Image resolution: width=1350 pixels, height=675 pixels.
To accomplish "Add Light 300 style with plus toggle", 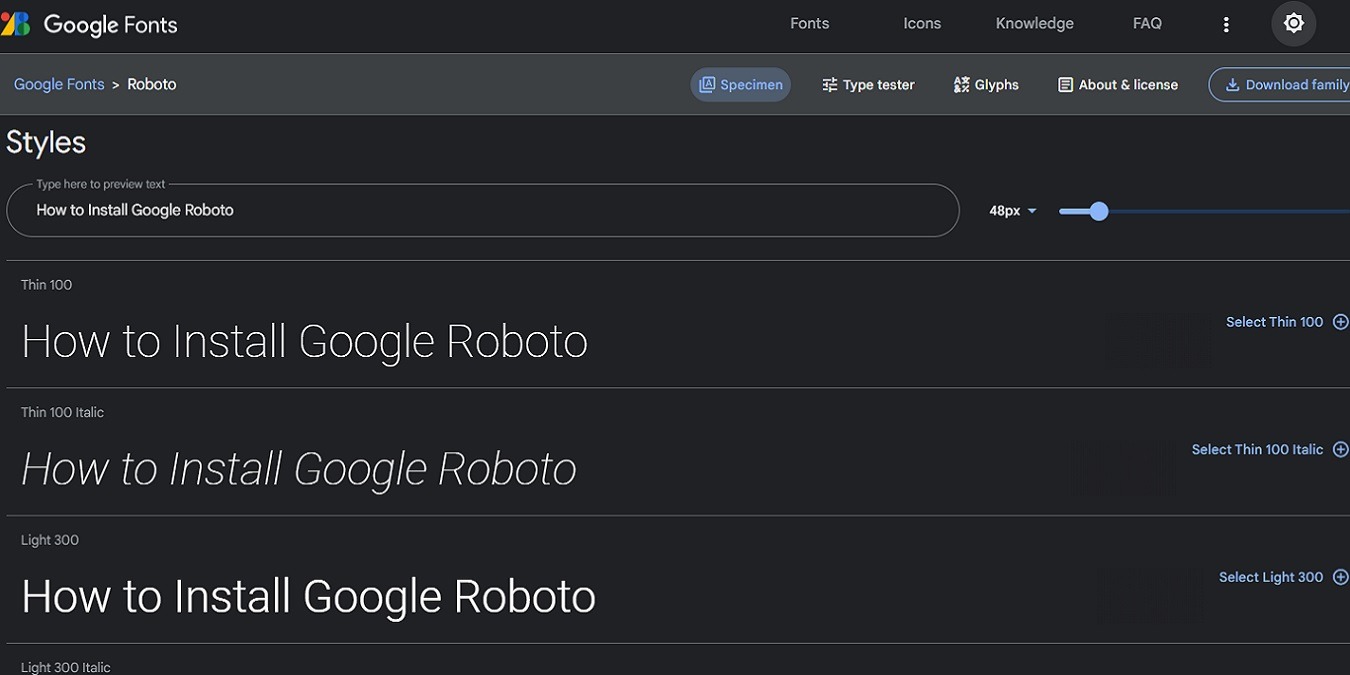I will coord(1341,577).
